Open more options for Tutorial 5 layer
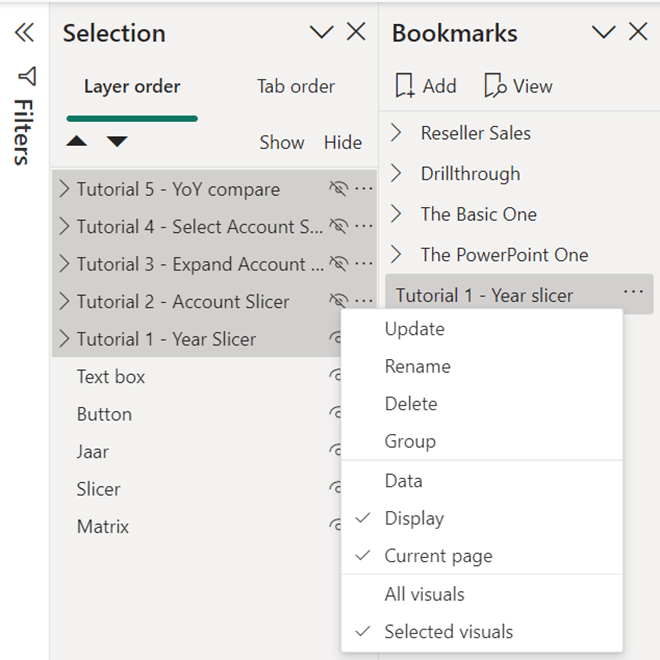Viewport: 660px width, 660px height. point(364,189)
